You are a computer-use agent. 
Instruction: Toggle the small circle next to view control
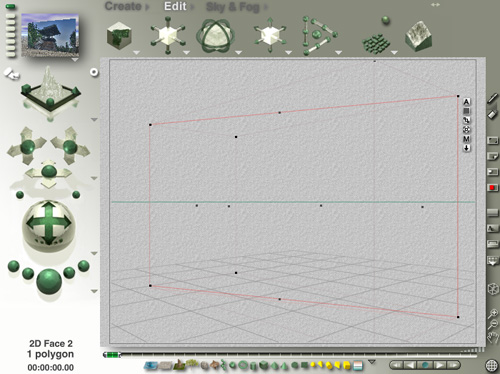pyautogui.click(x=94, y=72)
